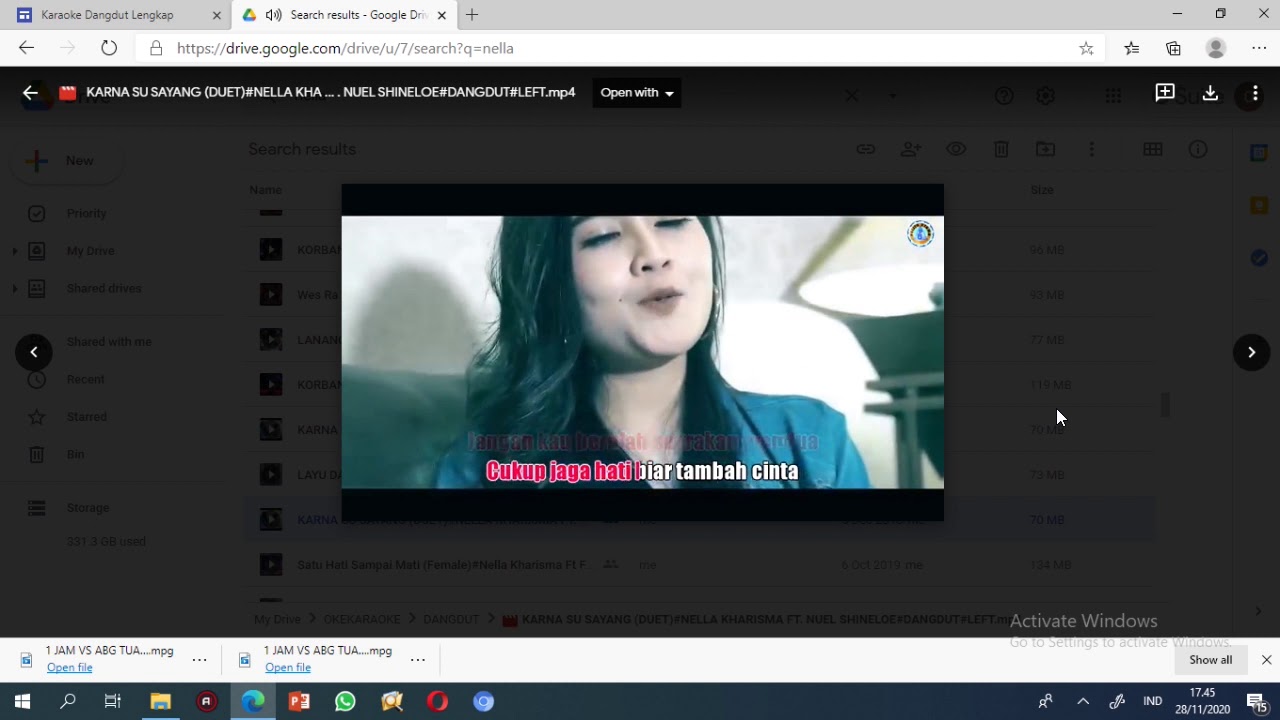Click preview eye icon in toolbar
Viewport: 1280px width, 720px height.
point(956,149)
